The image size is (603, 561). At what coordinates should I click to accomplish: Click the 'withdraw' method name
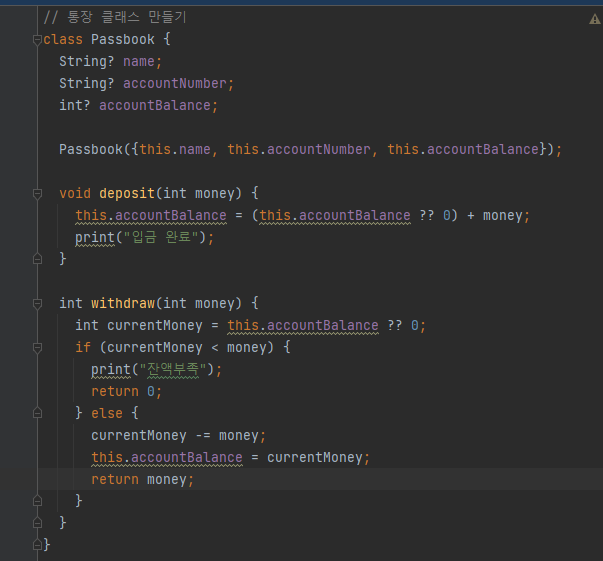click(123, 303)
